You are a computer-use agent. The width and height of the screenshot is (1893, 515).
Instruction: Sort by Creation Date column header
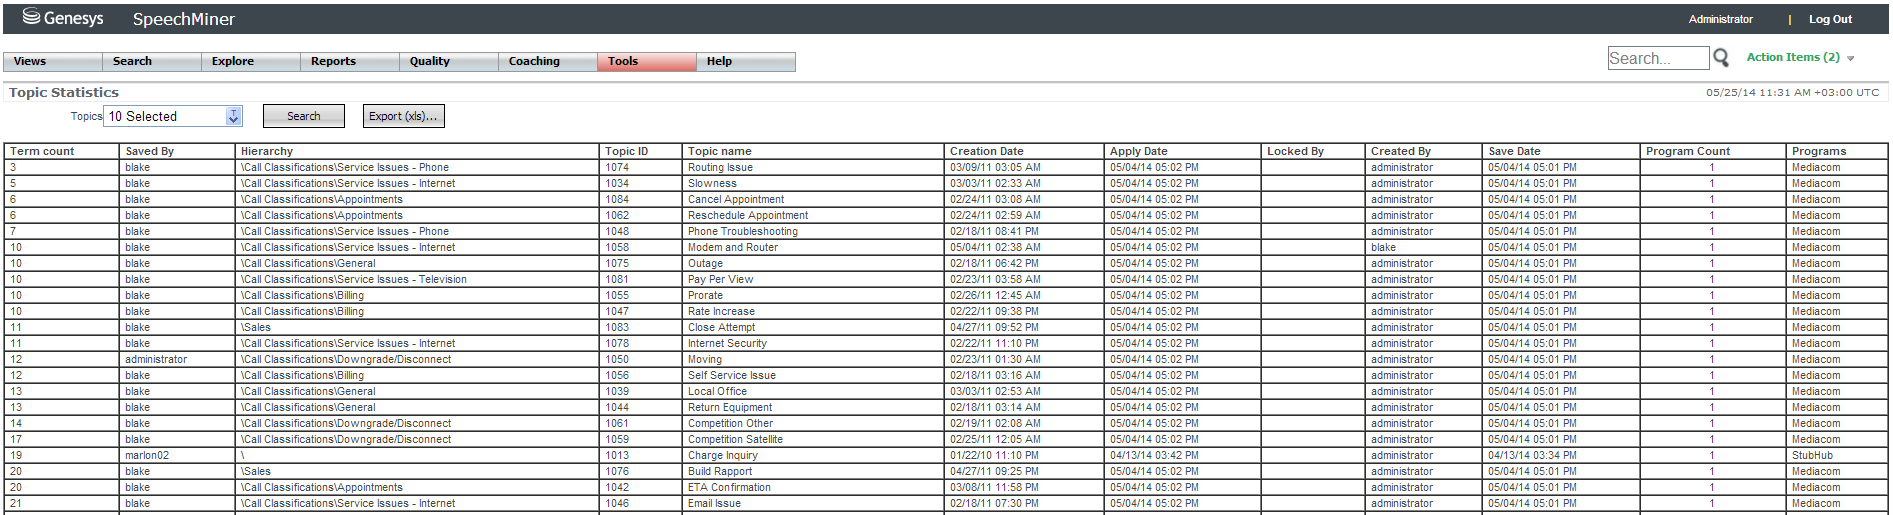click(x=986, y=152)
